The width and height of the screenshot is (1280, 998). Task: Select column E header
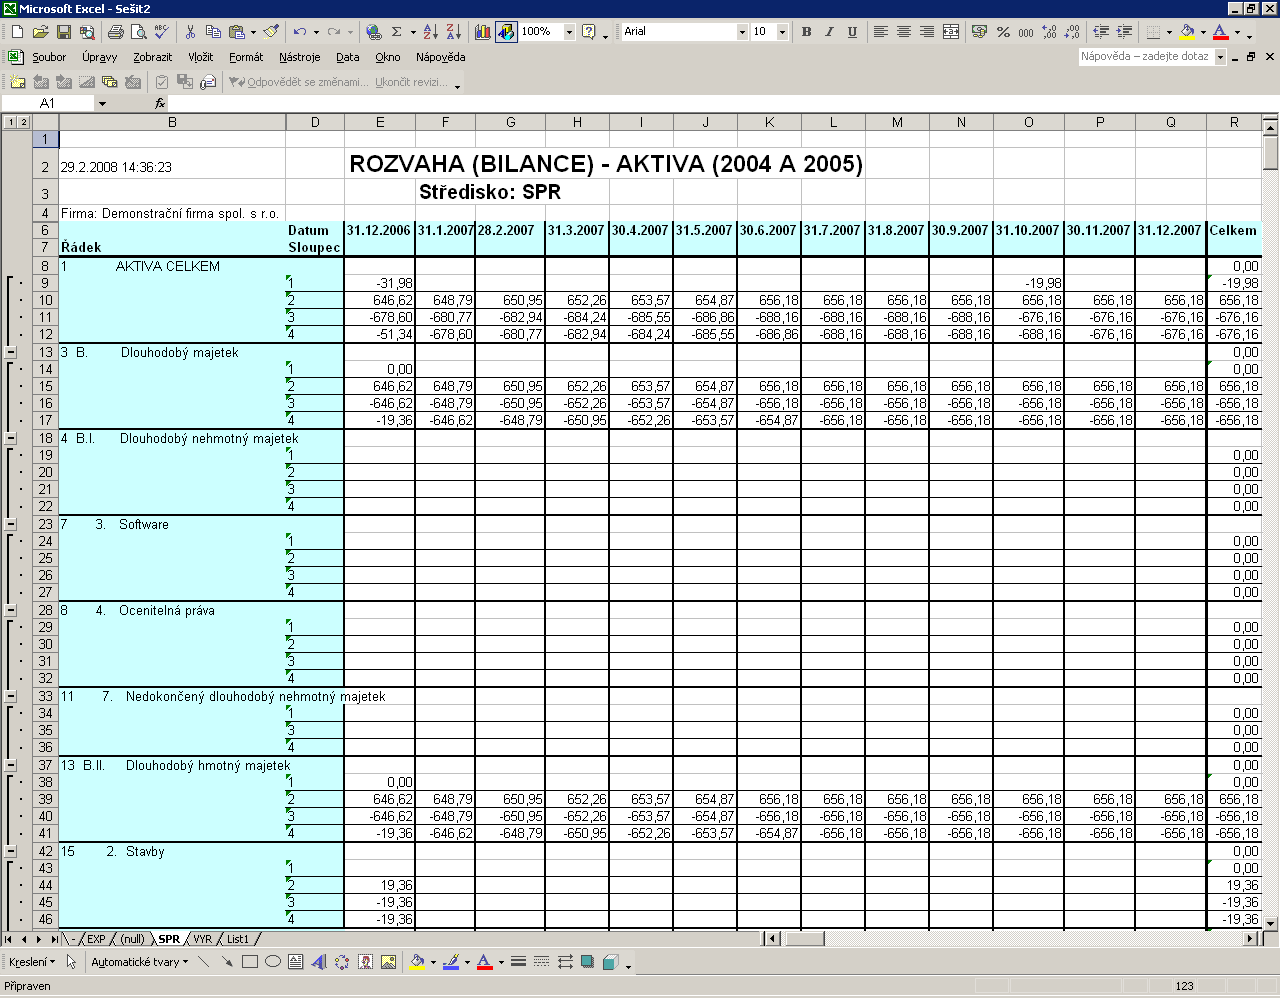point(380,122)
